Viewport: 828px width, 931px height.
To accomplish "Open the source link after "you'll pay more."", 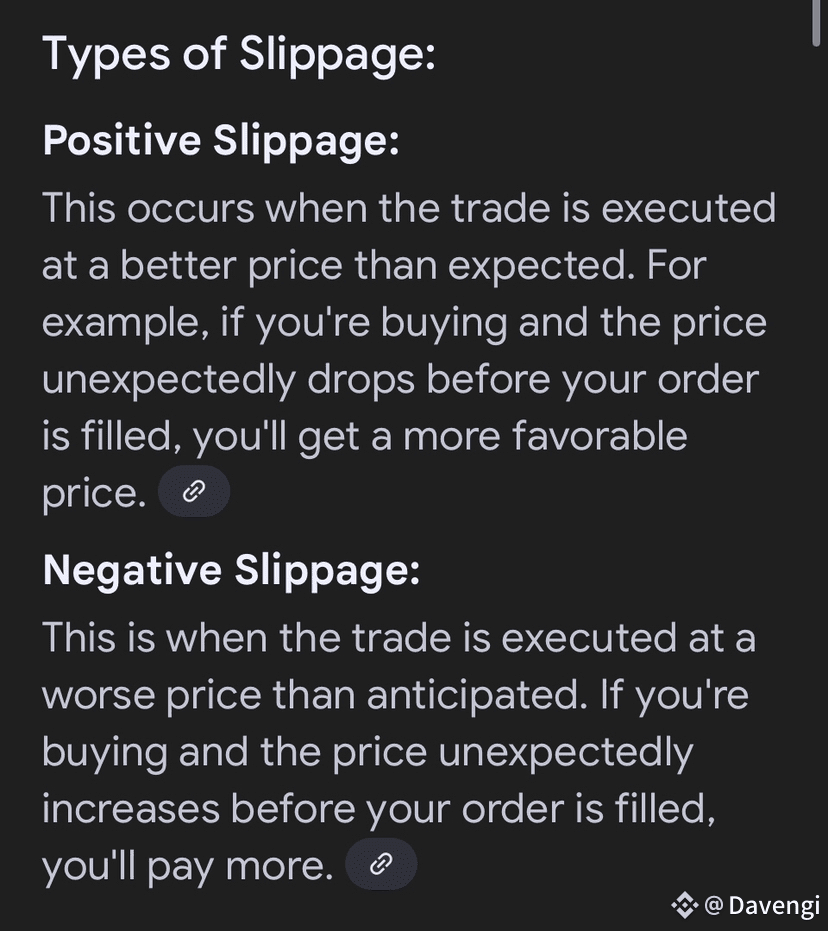I will (x=380, y=863).
